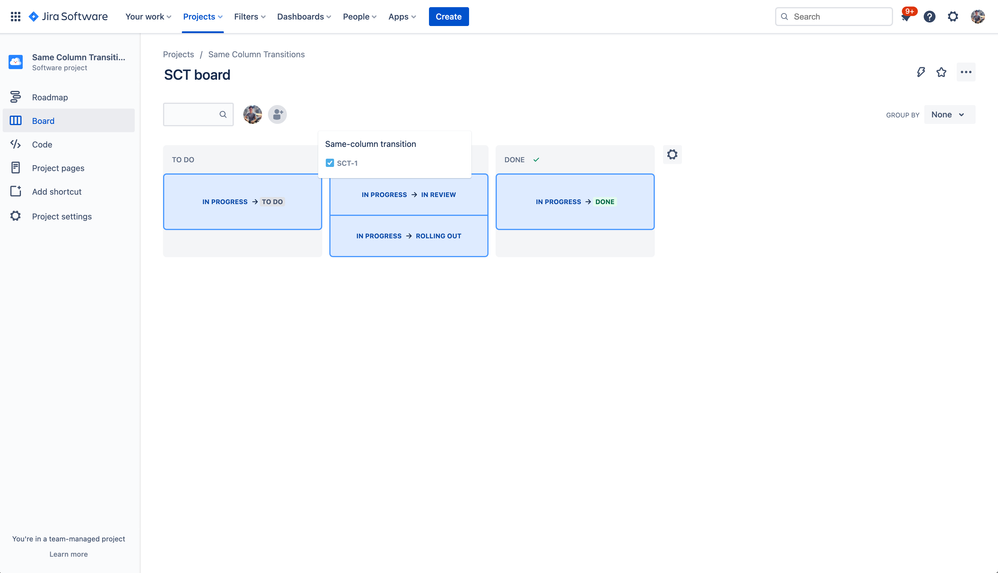Click Add shortcut in the sidebar

69,192
